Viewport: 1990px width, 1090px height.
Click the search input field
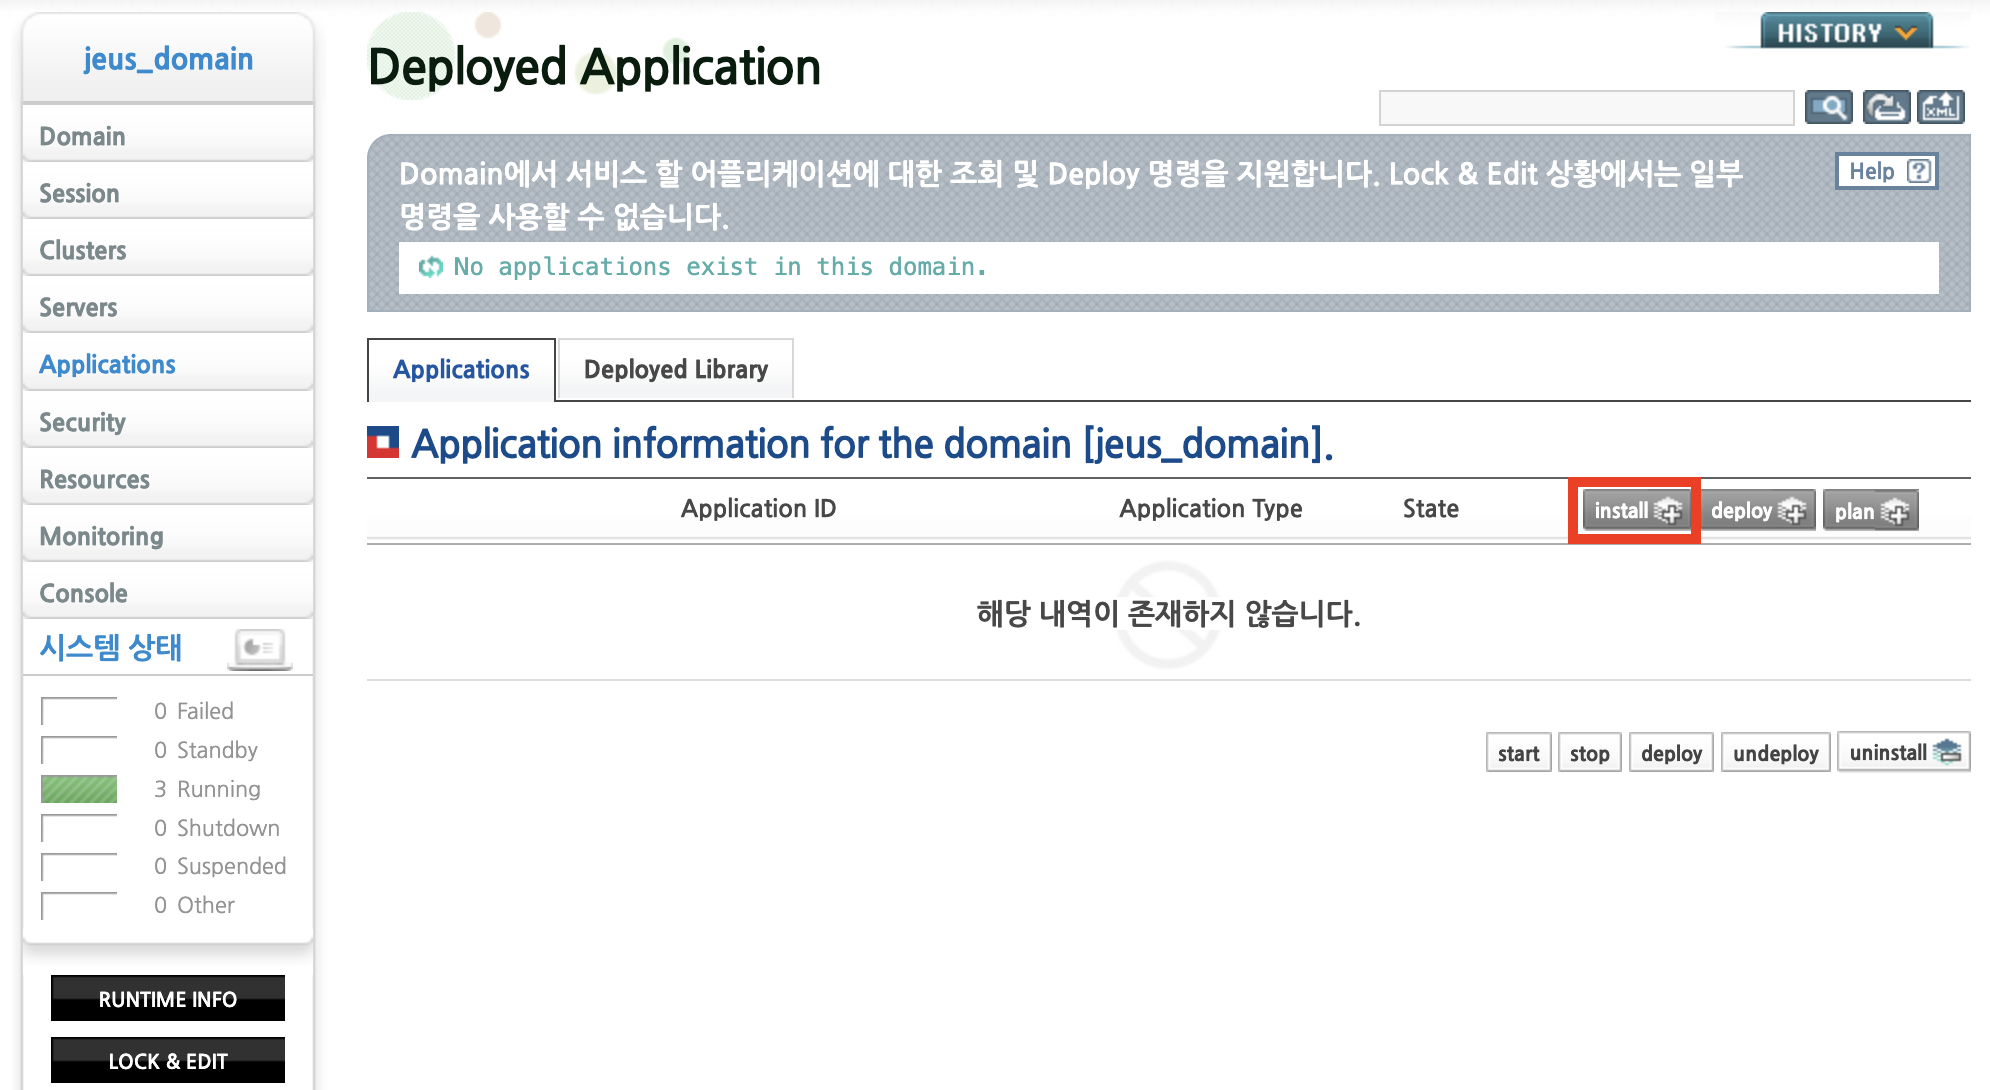click(x=1585, y=107)
